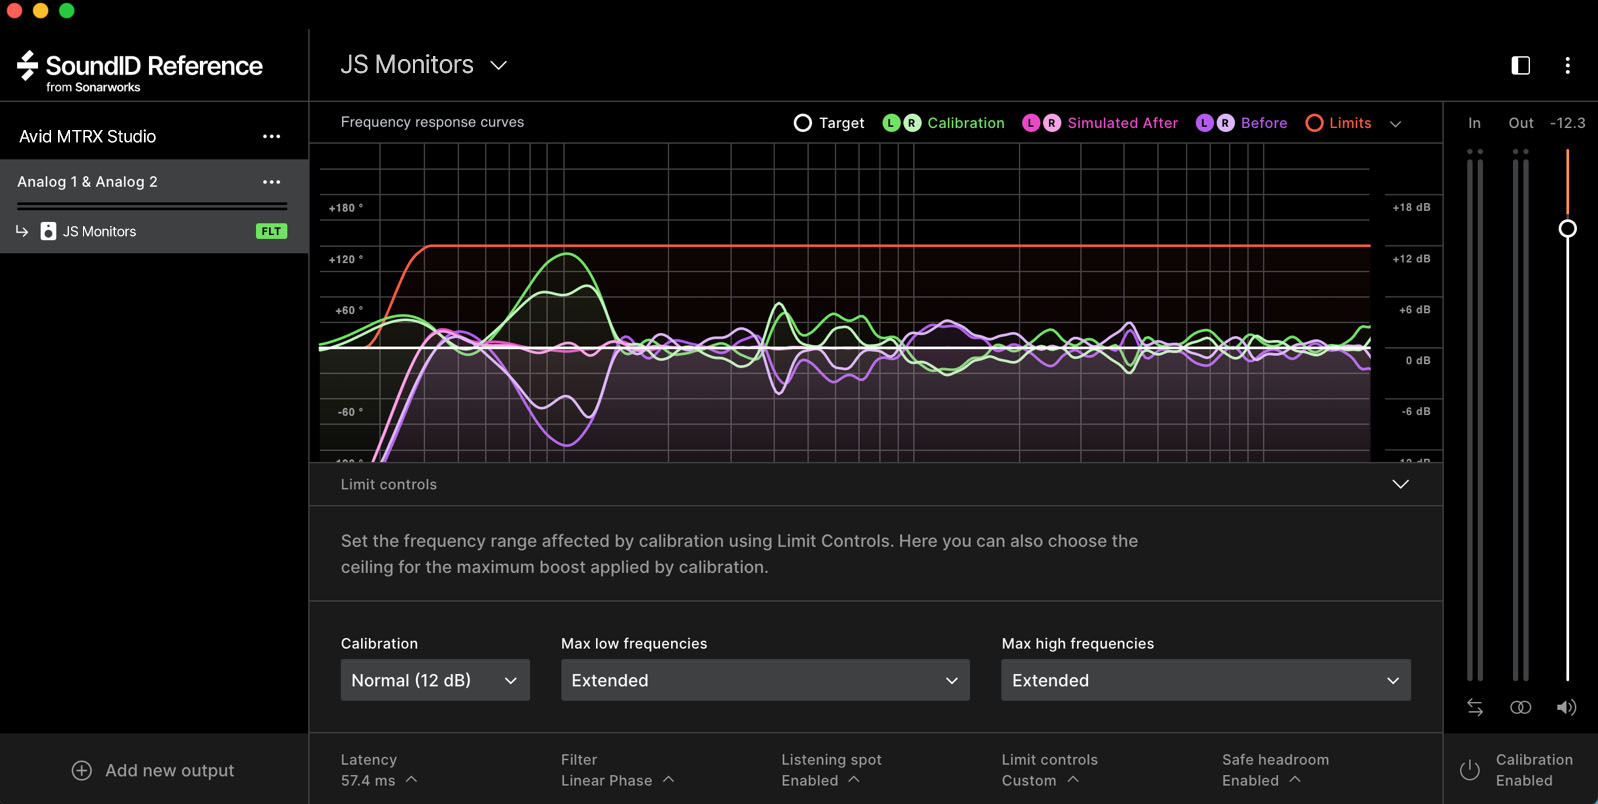Click the Calibration Enabled label
Screen dimensions: 1598x804
coord(1534,770)
